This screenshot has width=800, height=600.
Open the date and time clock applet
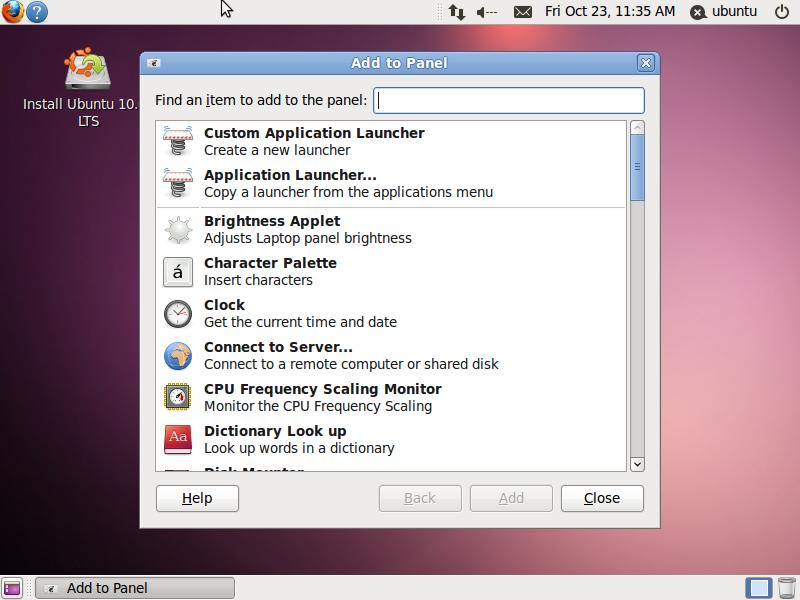click(610, 11)
